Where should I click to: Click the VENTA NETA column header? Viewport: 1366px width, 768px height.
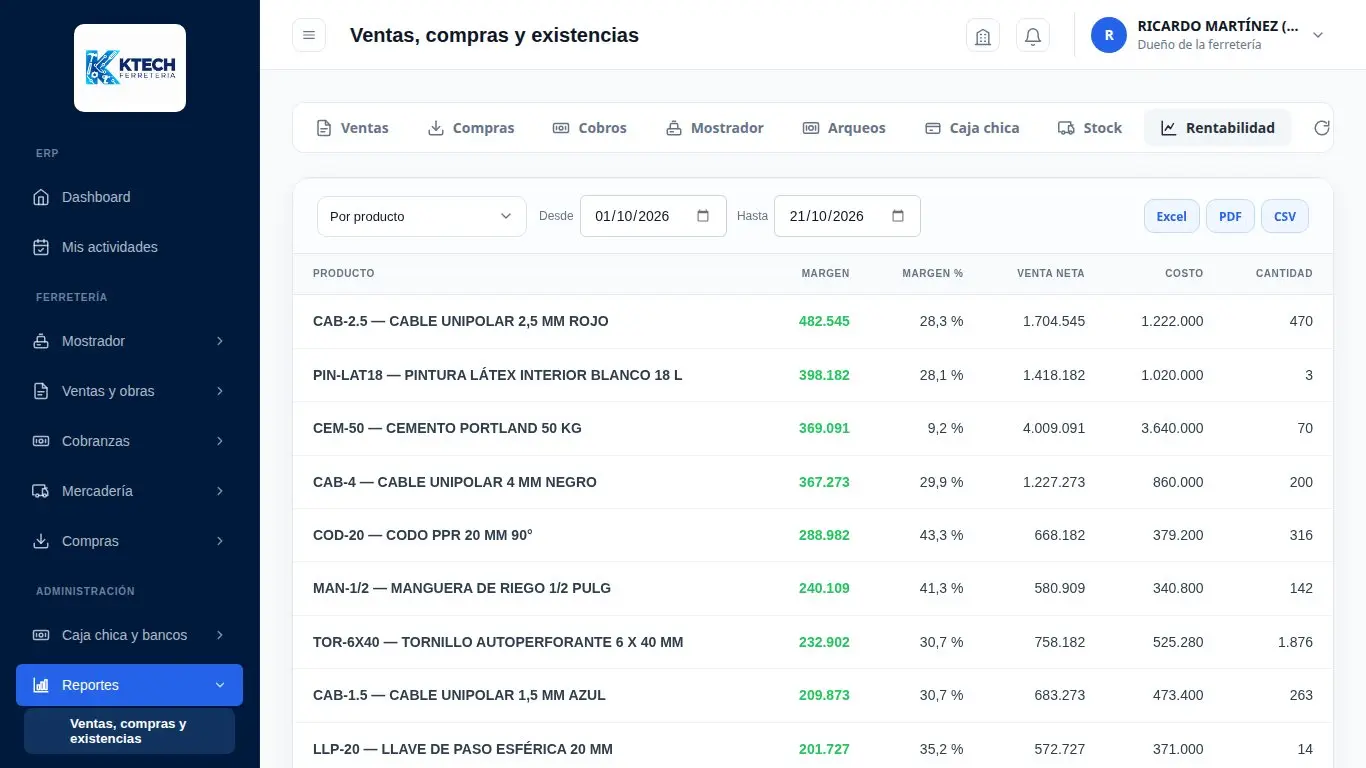click(1050, 273)
